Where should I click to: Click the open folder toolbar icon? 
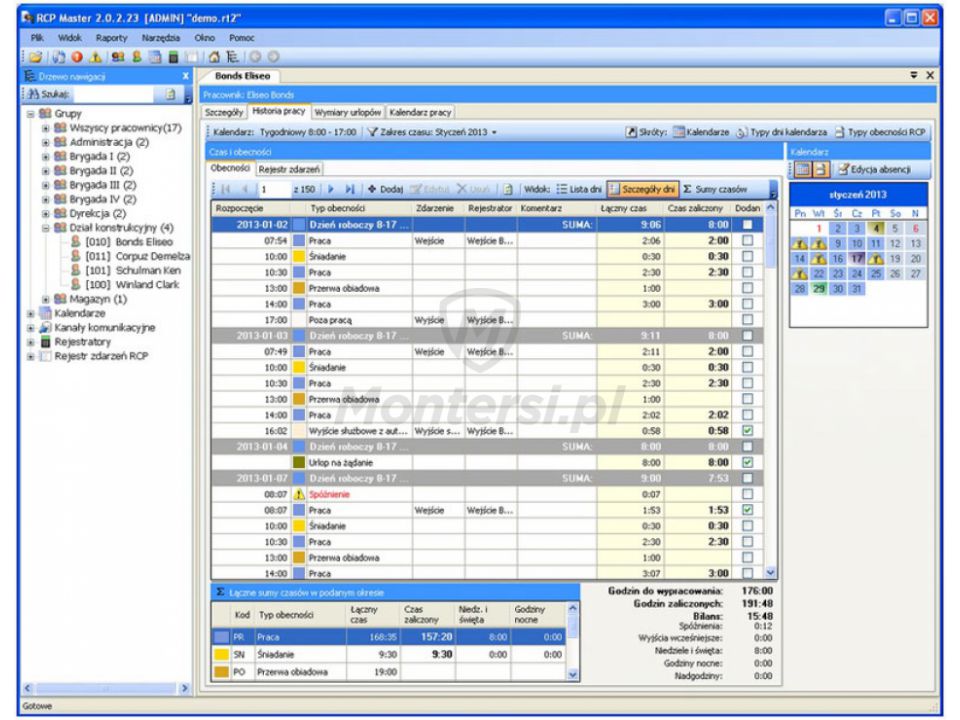click(x=36, y=57)
